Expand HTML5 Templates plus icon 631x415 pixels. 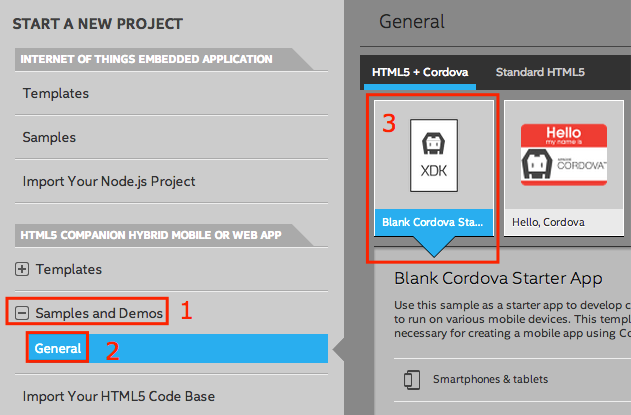[22, 269]
